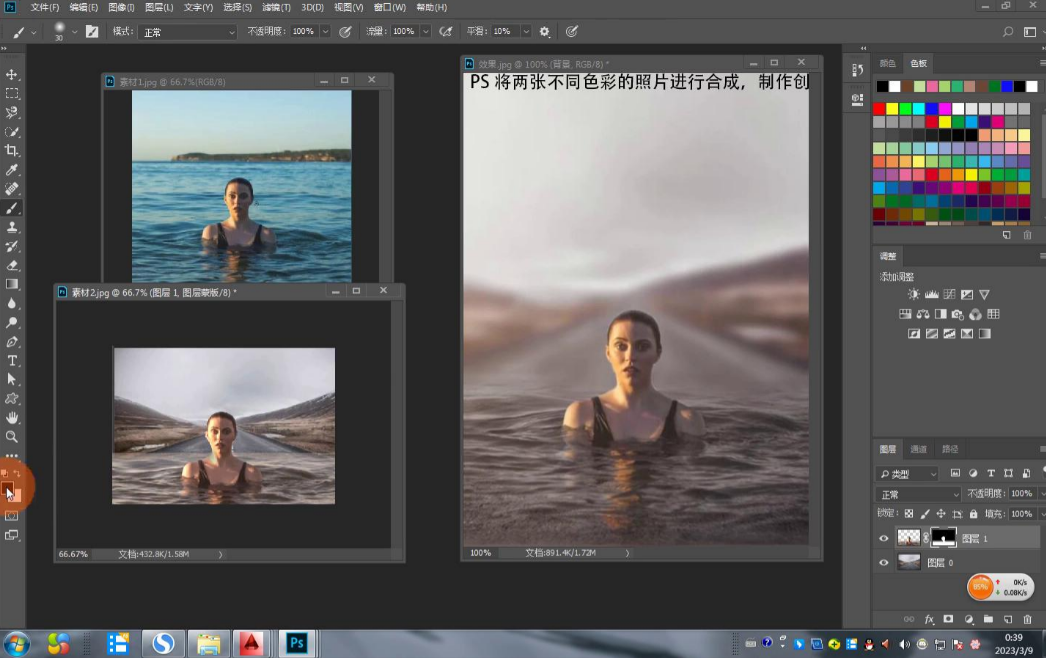Screen dimensions: 1046x658
Task: Select the Zoom tool
Action: point(12,437)
